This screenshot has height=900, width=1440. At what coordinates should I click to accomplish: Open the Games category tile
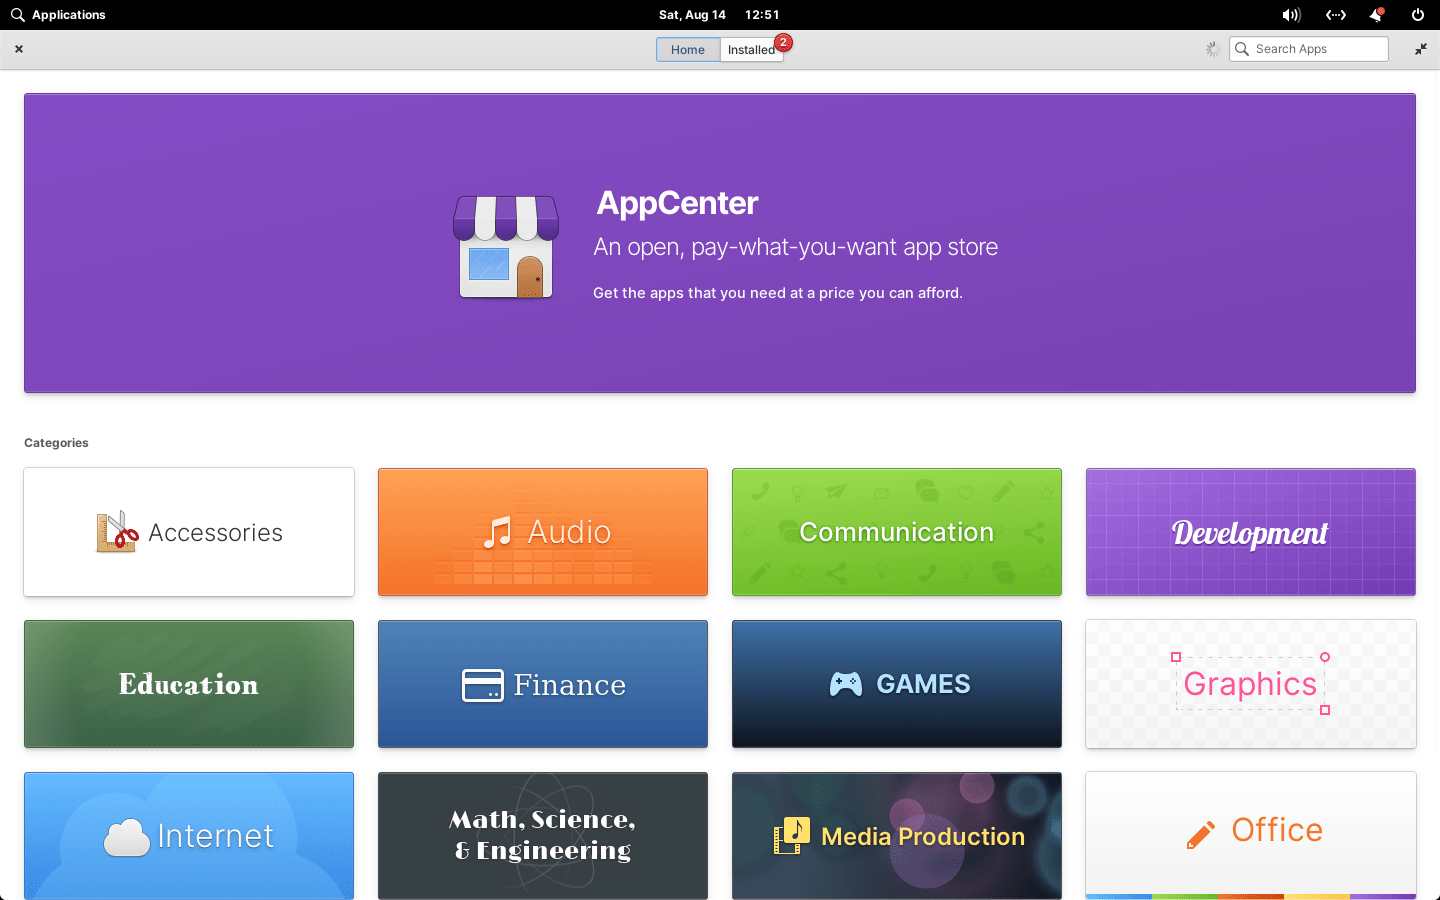click(x=897, y=684)
